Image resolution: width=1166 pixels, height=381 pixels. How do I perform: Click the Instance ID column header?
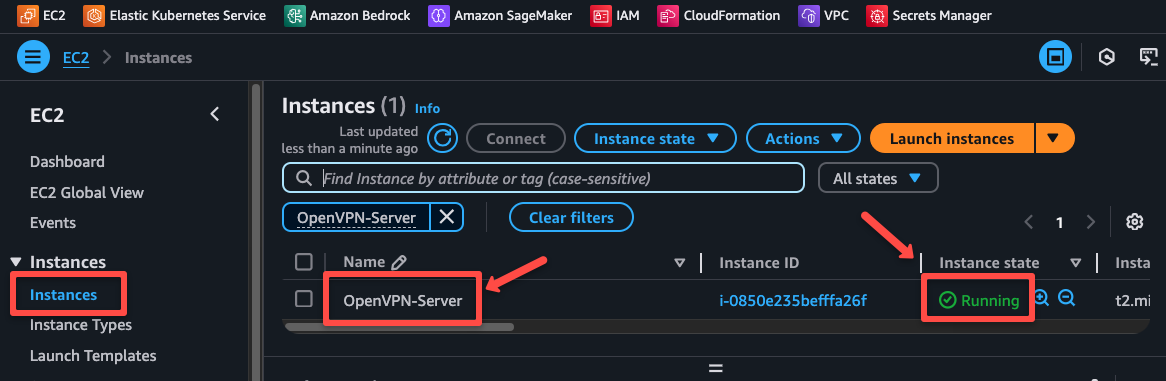pyautogui.click(x=759, y=263)
